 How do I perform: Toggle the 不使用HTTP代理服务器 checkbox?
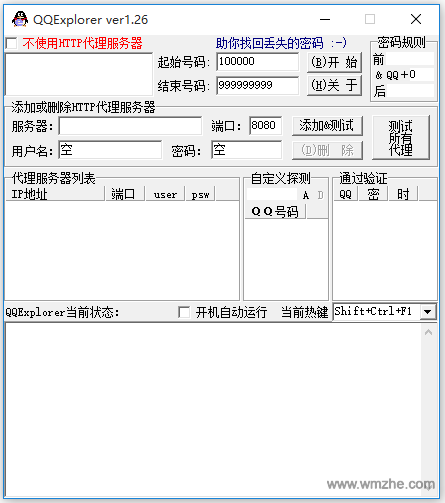coord(11,43)
